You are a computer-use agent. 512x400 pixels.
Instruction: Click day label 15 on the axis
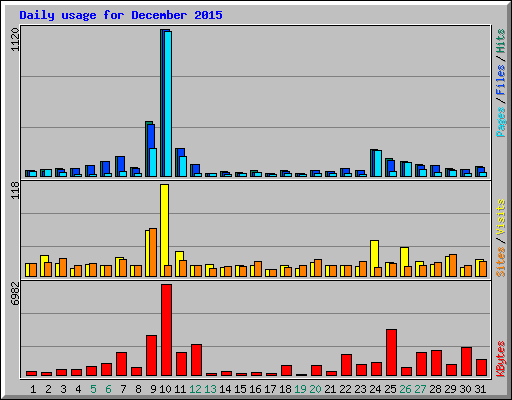click(x=240, y=389)
